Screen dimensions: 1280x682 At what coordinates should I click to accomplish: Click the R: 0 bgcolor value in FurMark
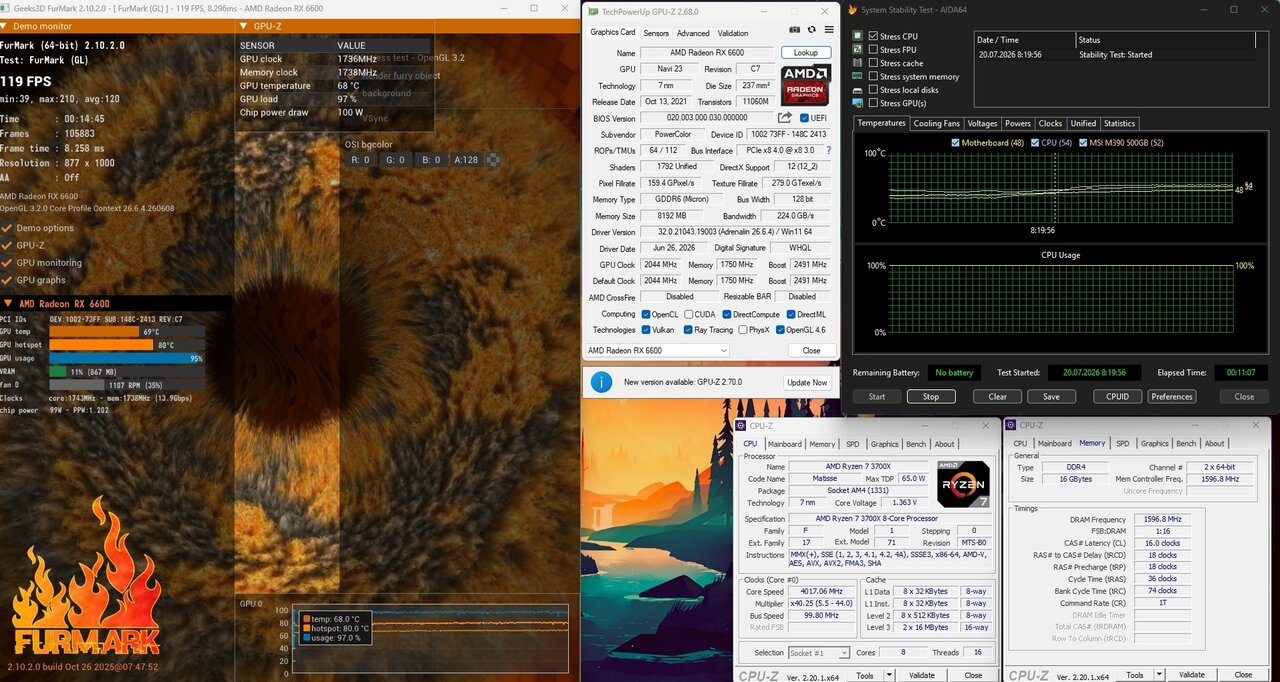point(362,159)
